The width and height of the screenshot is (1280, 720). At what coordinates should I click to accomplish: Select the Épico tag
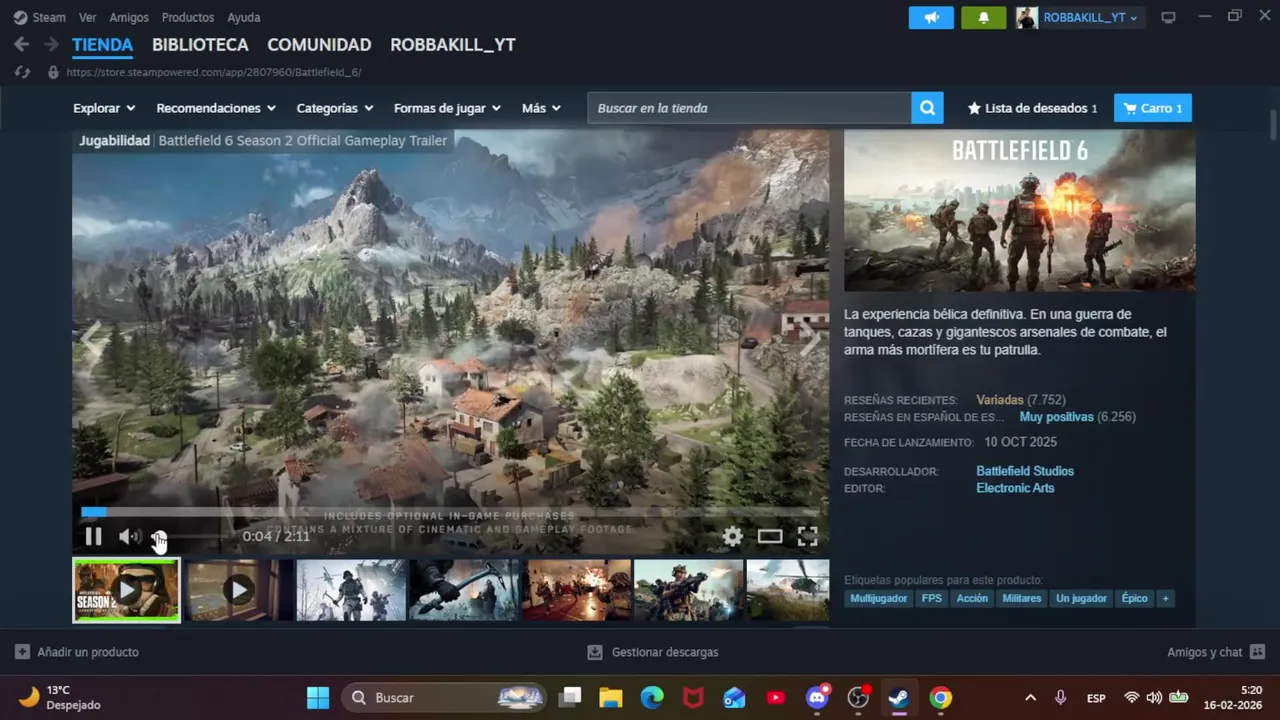1134,598
